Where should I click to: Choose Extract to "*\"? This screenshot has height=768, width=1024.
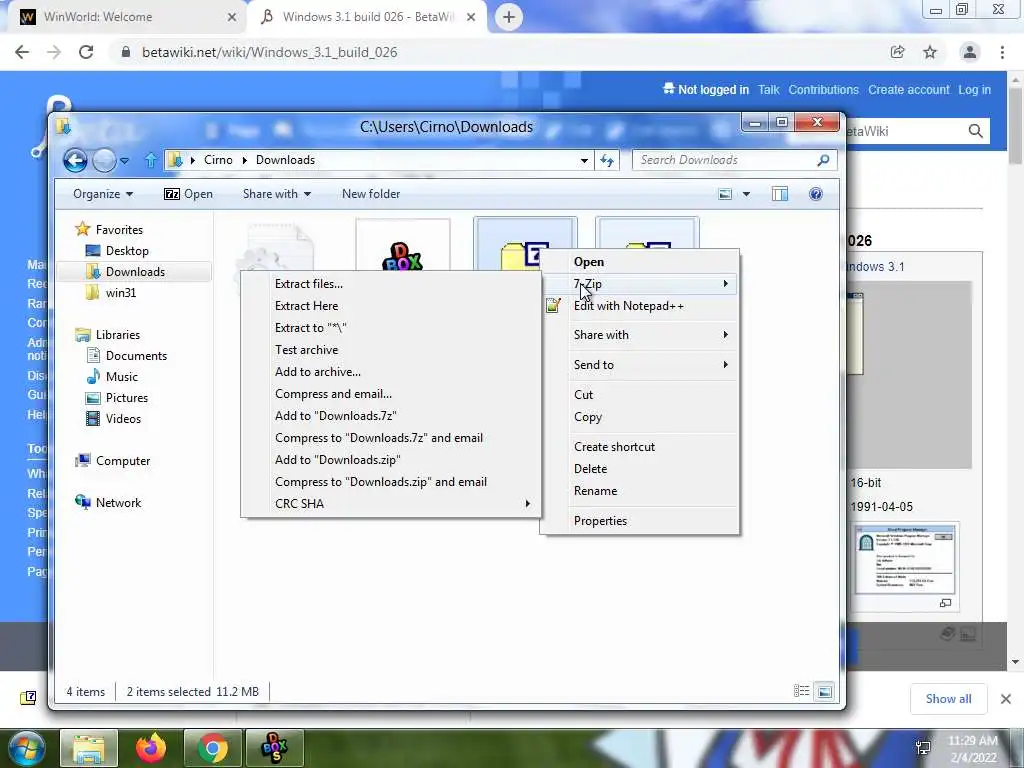coord(391,328)
